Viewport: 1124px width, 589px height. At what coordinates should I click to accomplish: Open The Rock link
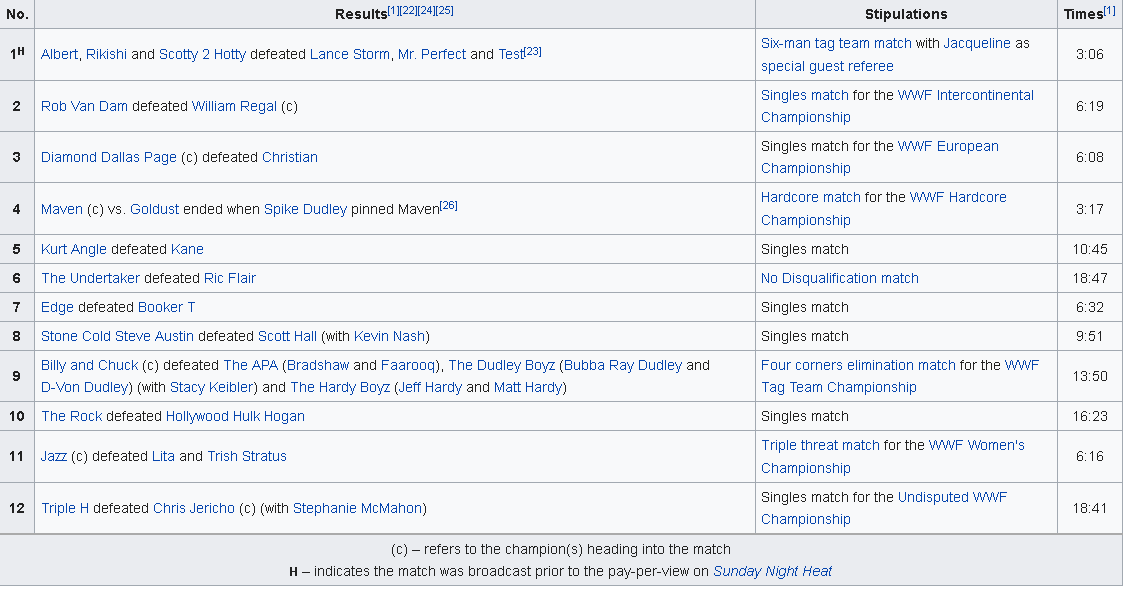72,416
